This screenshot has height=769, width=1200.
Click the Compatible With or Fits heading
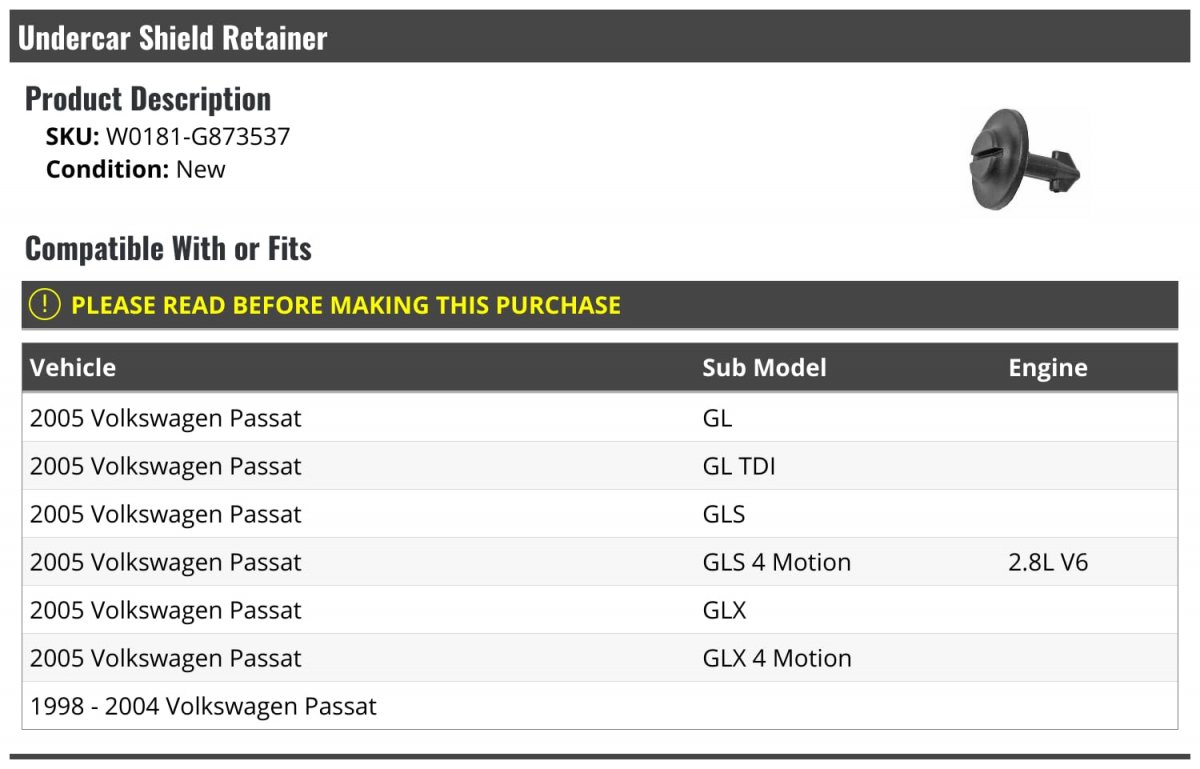(168, 248)
